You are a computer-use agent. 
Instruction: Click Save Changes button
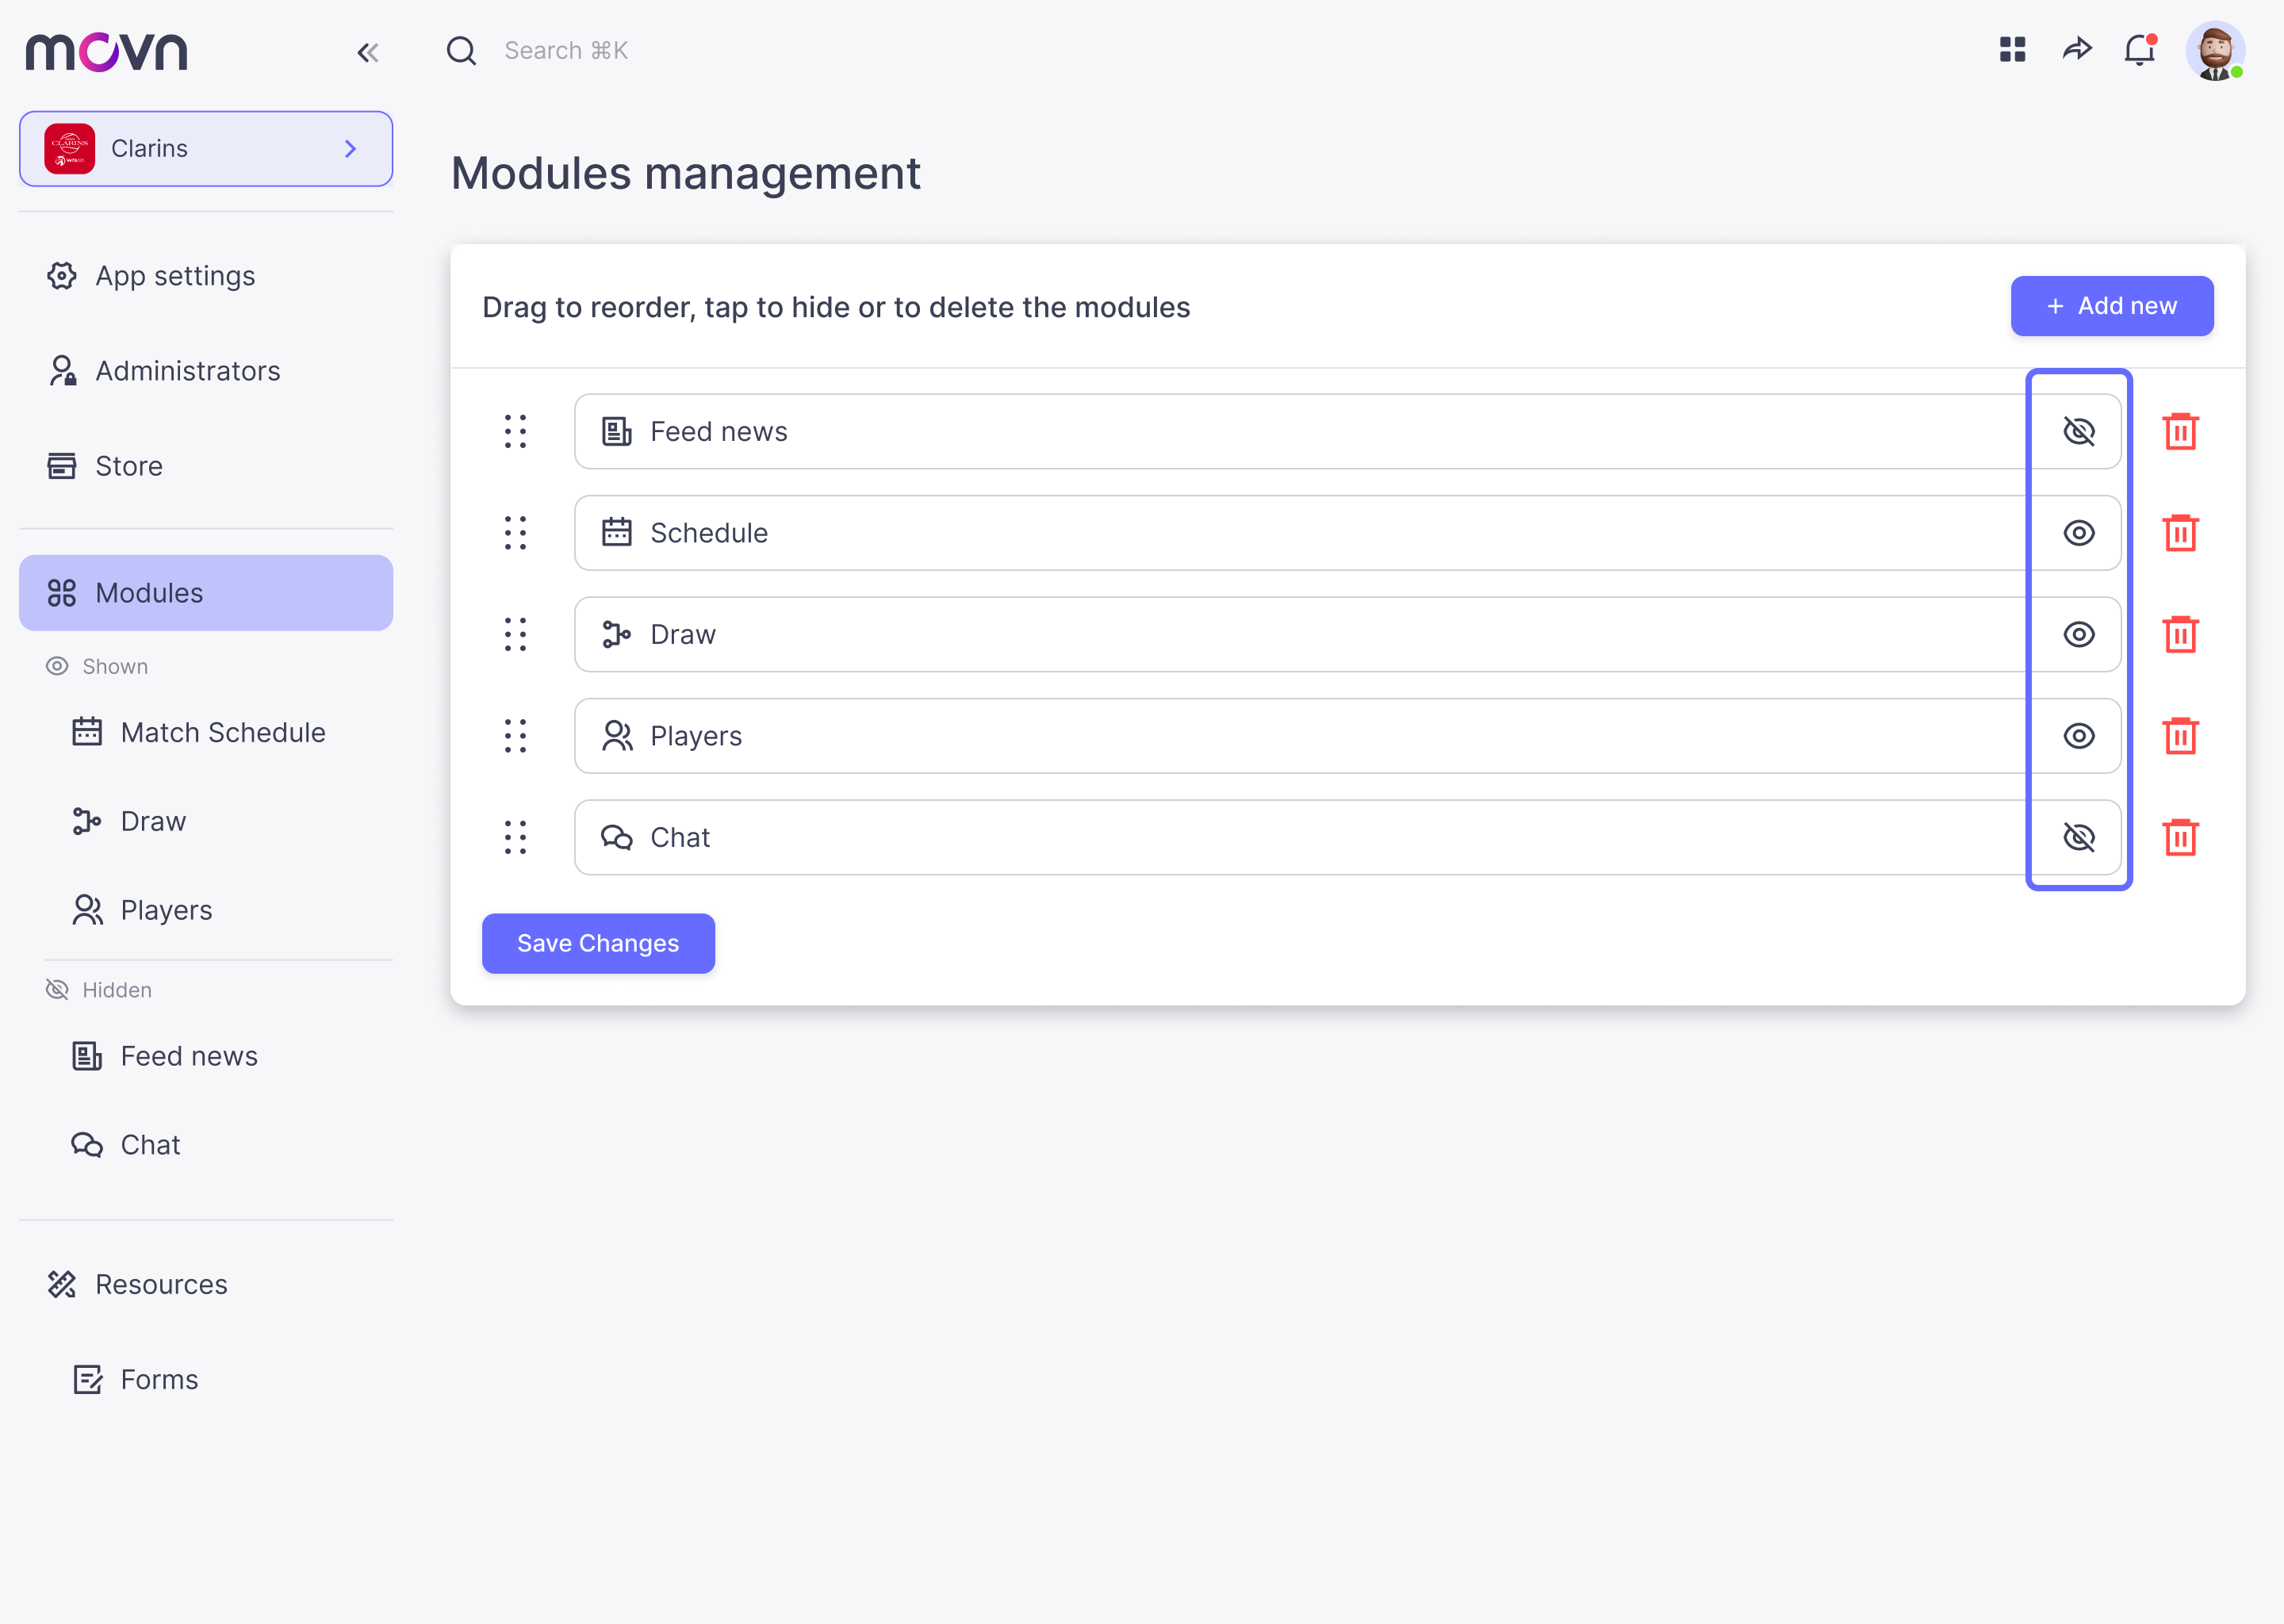coord(598,943)
